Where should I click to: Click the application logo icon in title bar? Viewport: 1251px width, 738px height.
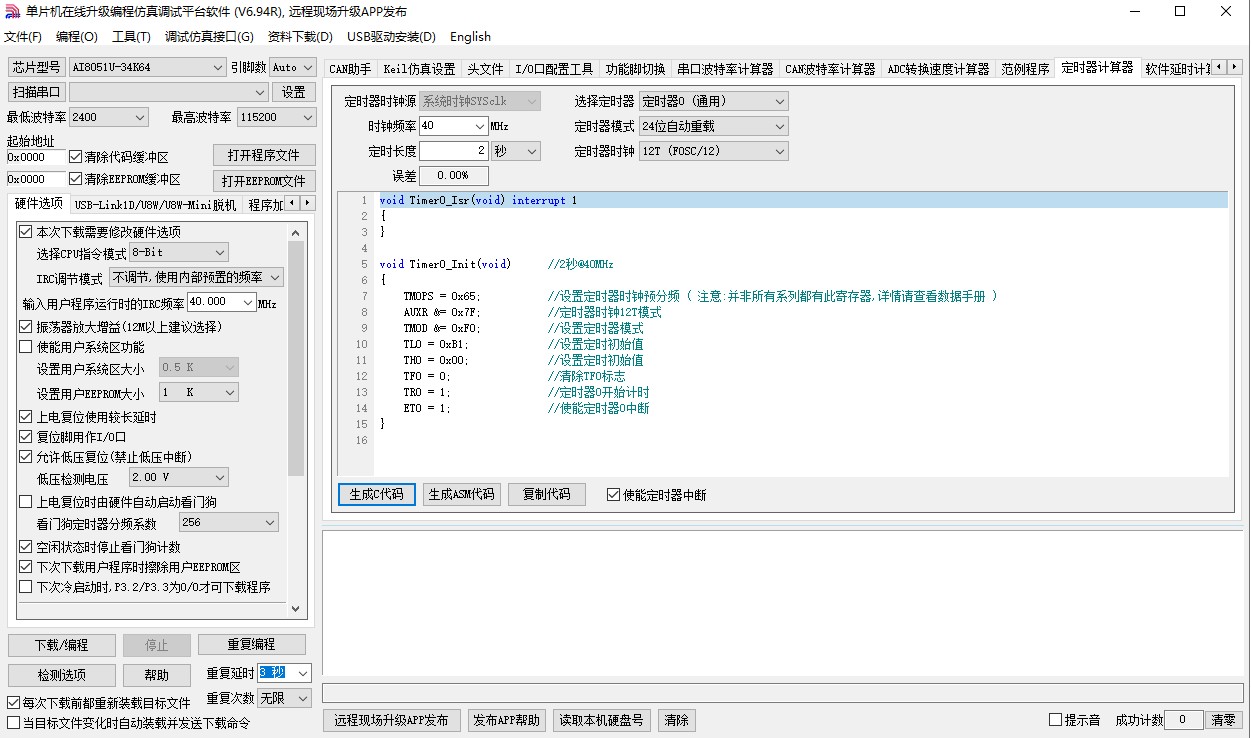click(12, 12)
